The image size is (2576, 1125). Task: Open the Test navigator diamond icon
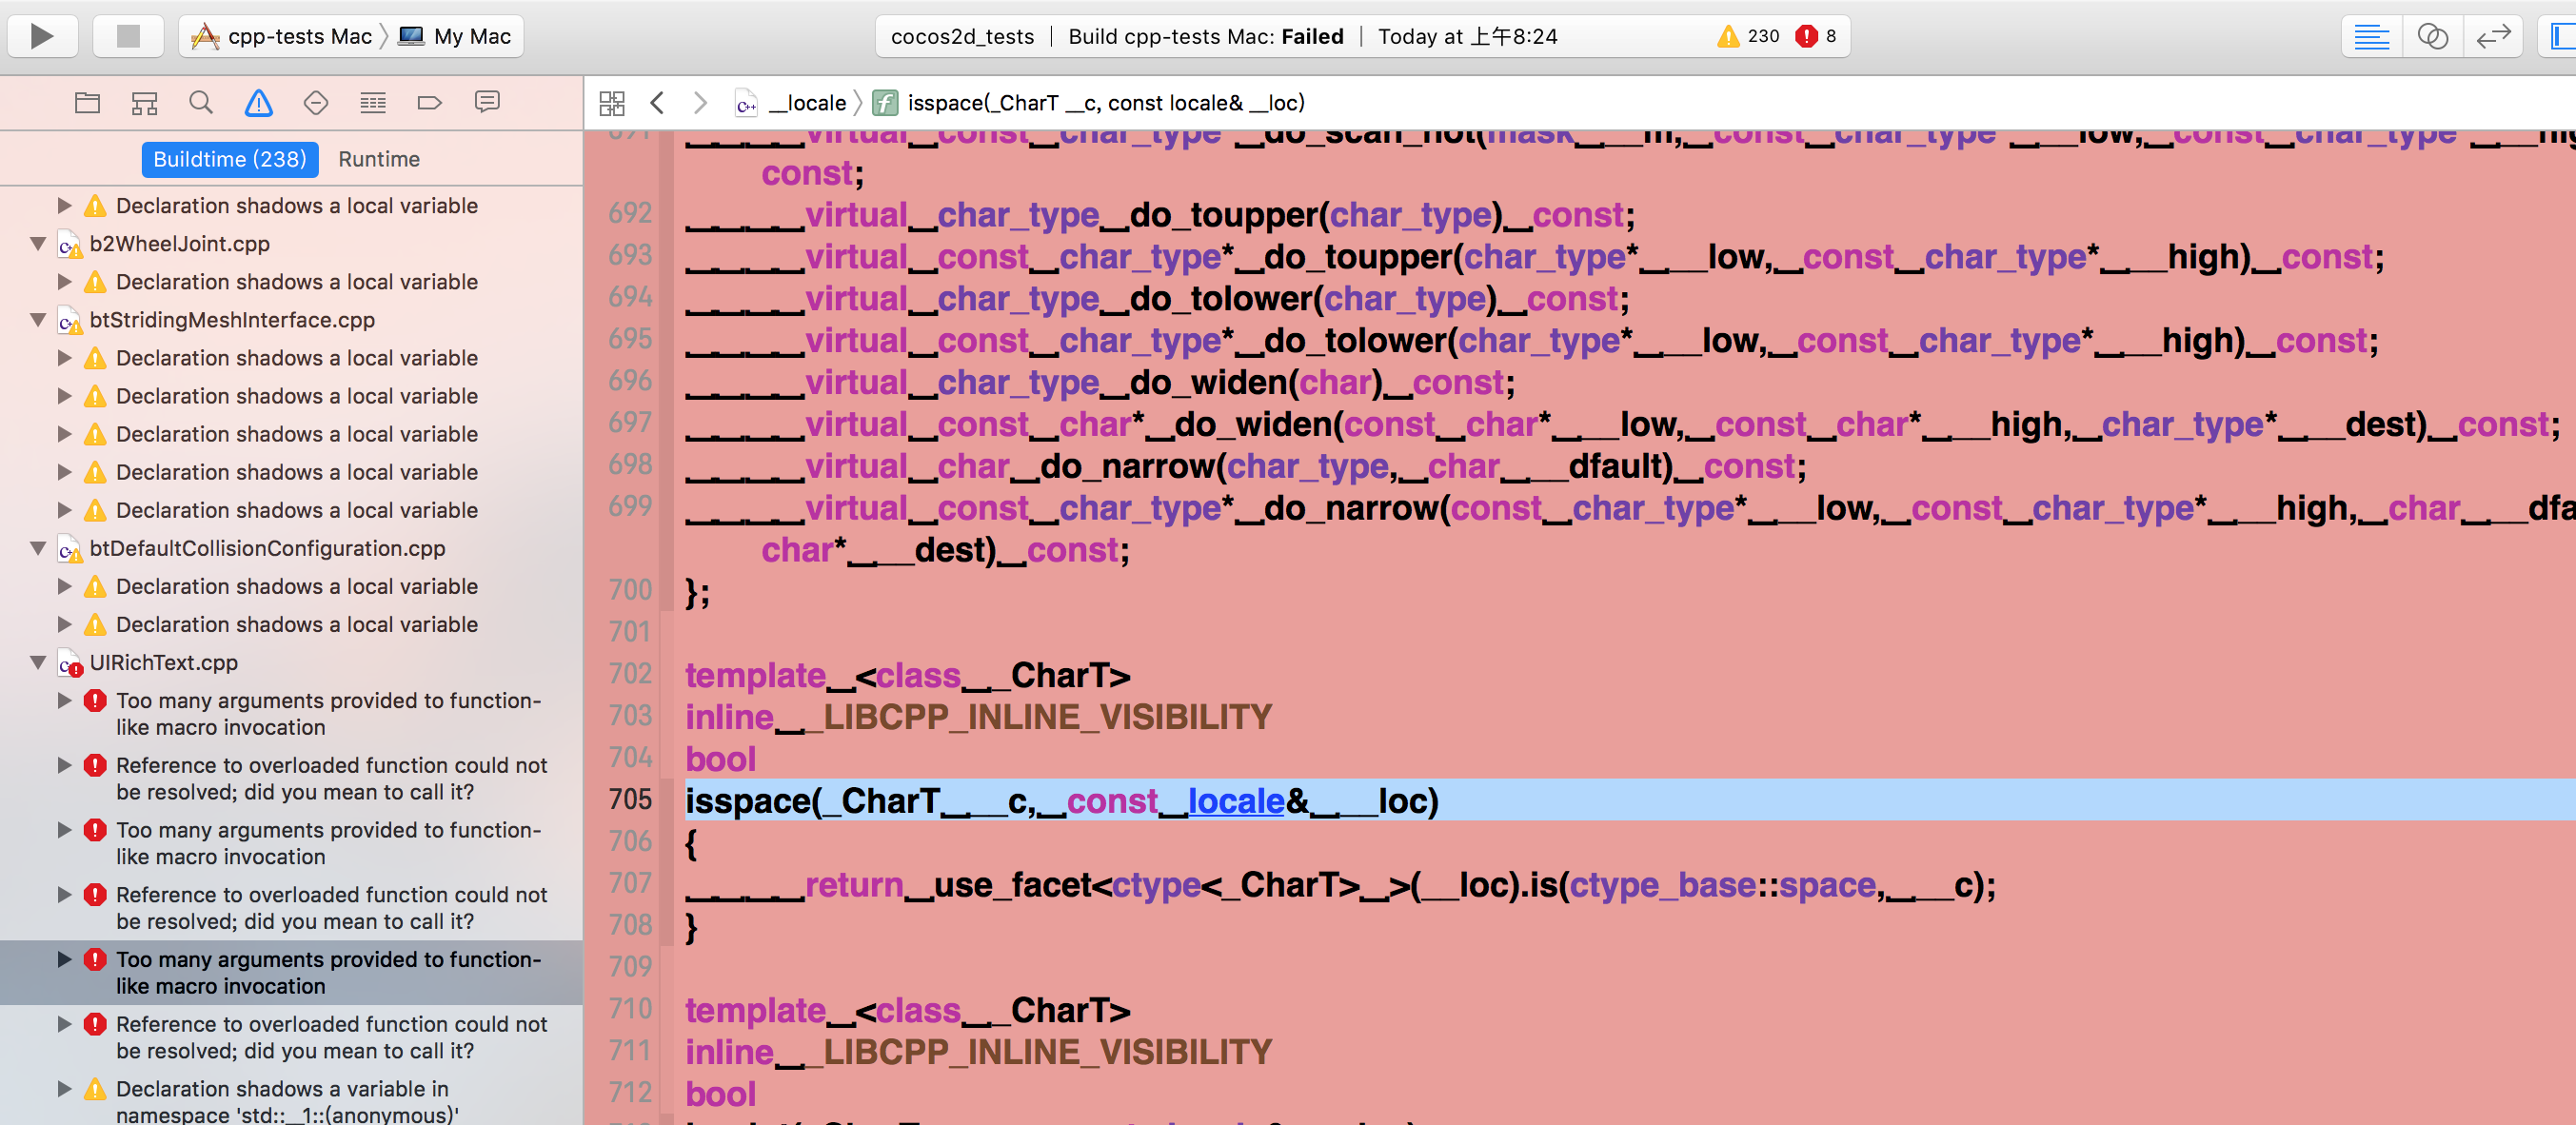coord(316,103)
